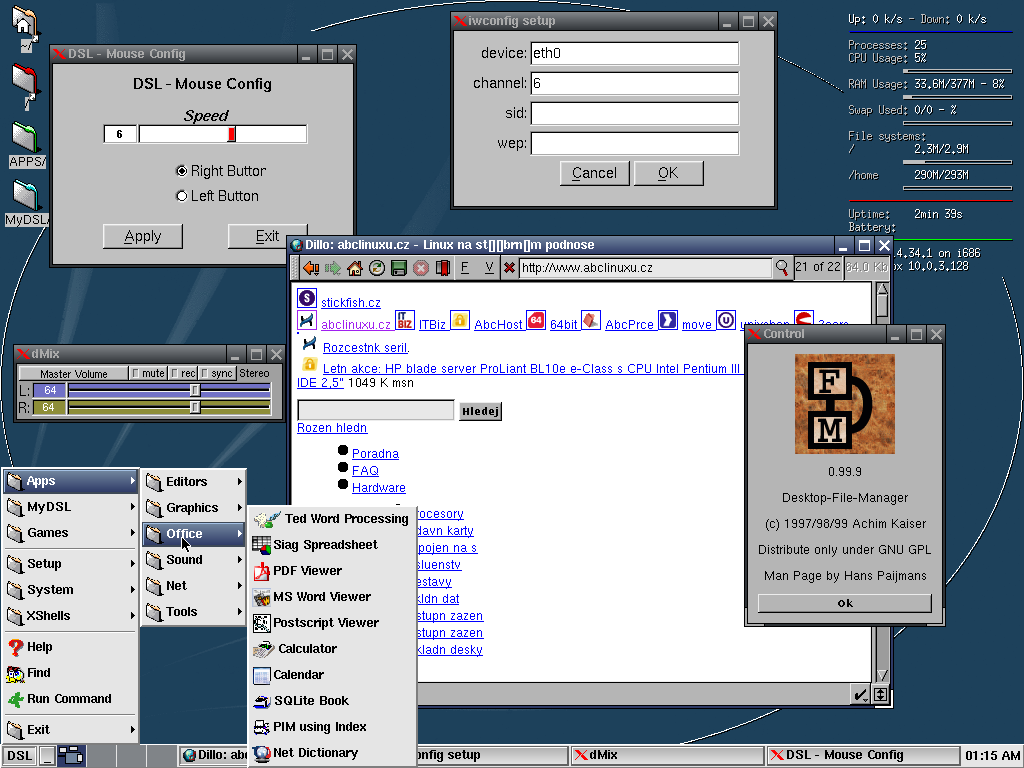Click Apply in the Mouse Config window
Screen dimensions: 1024x768
pos(142,236)
